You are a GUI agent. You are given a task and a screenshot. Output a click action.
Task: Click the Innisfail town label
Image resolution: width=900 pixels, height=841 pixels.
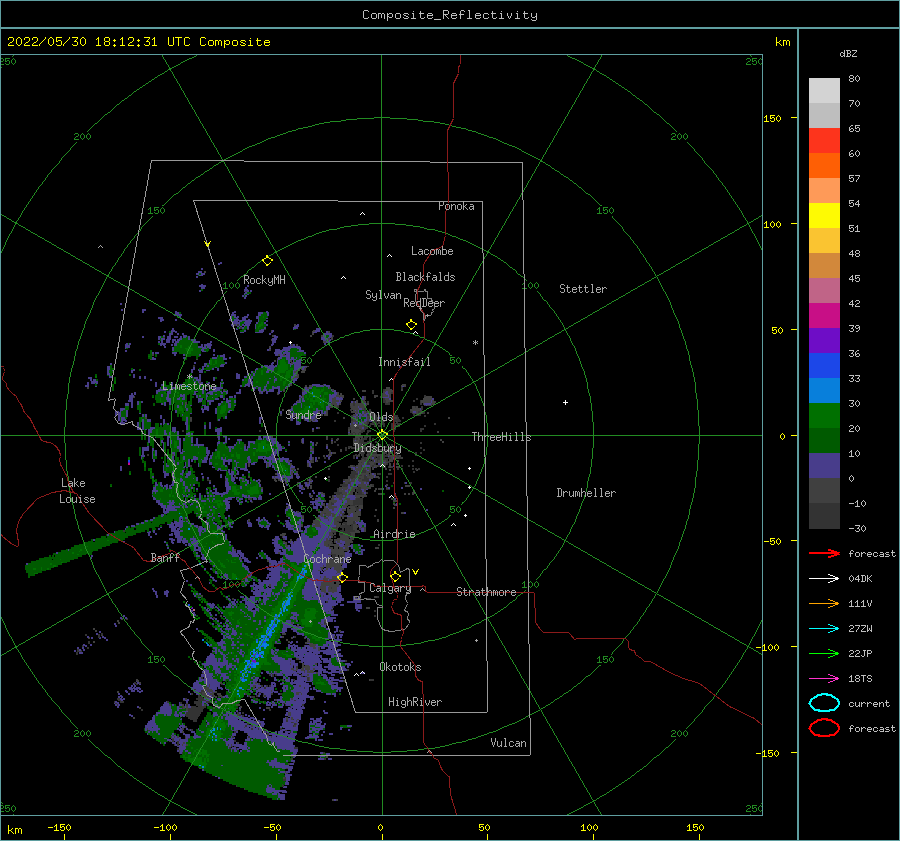[x=404, y=362]
